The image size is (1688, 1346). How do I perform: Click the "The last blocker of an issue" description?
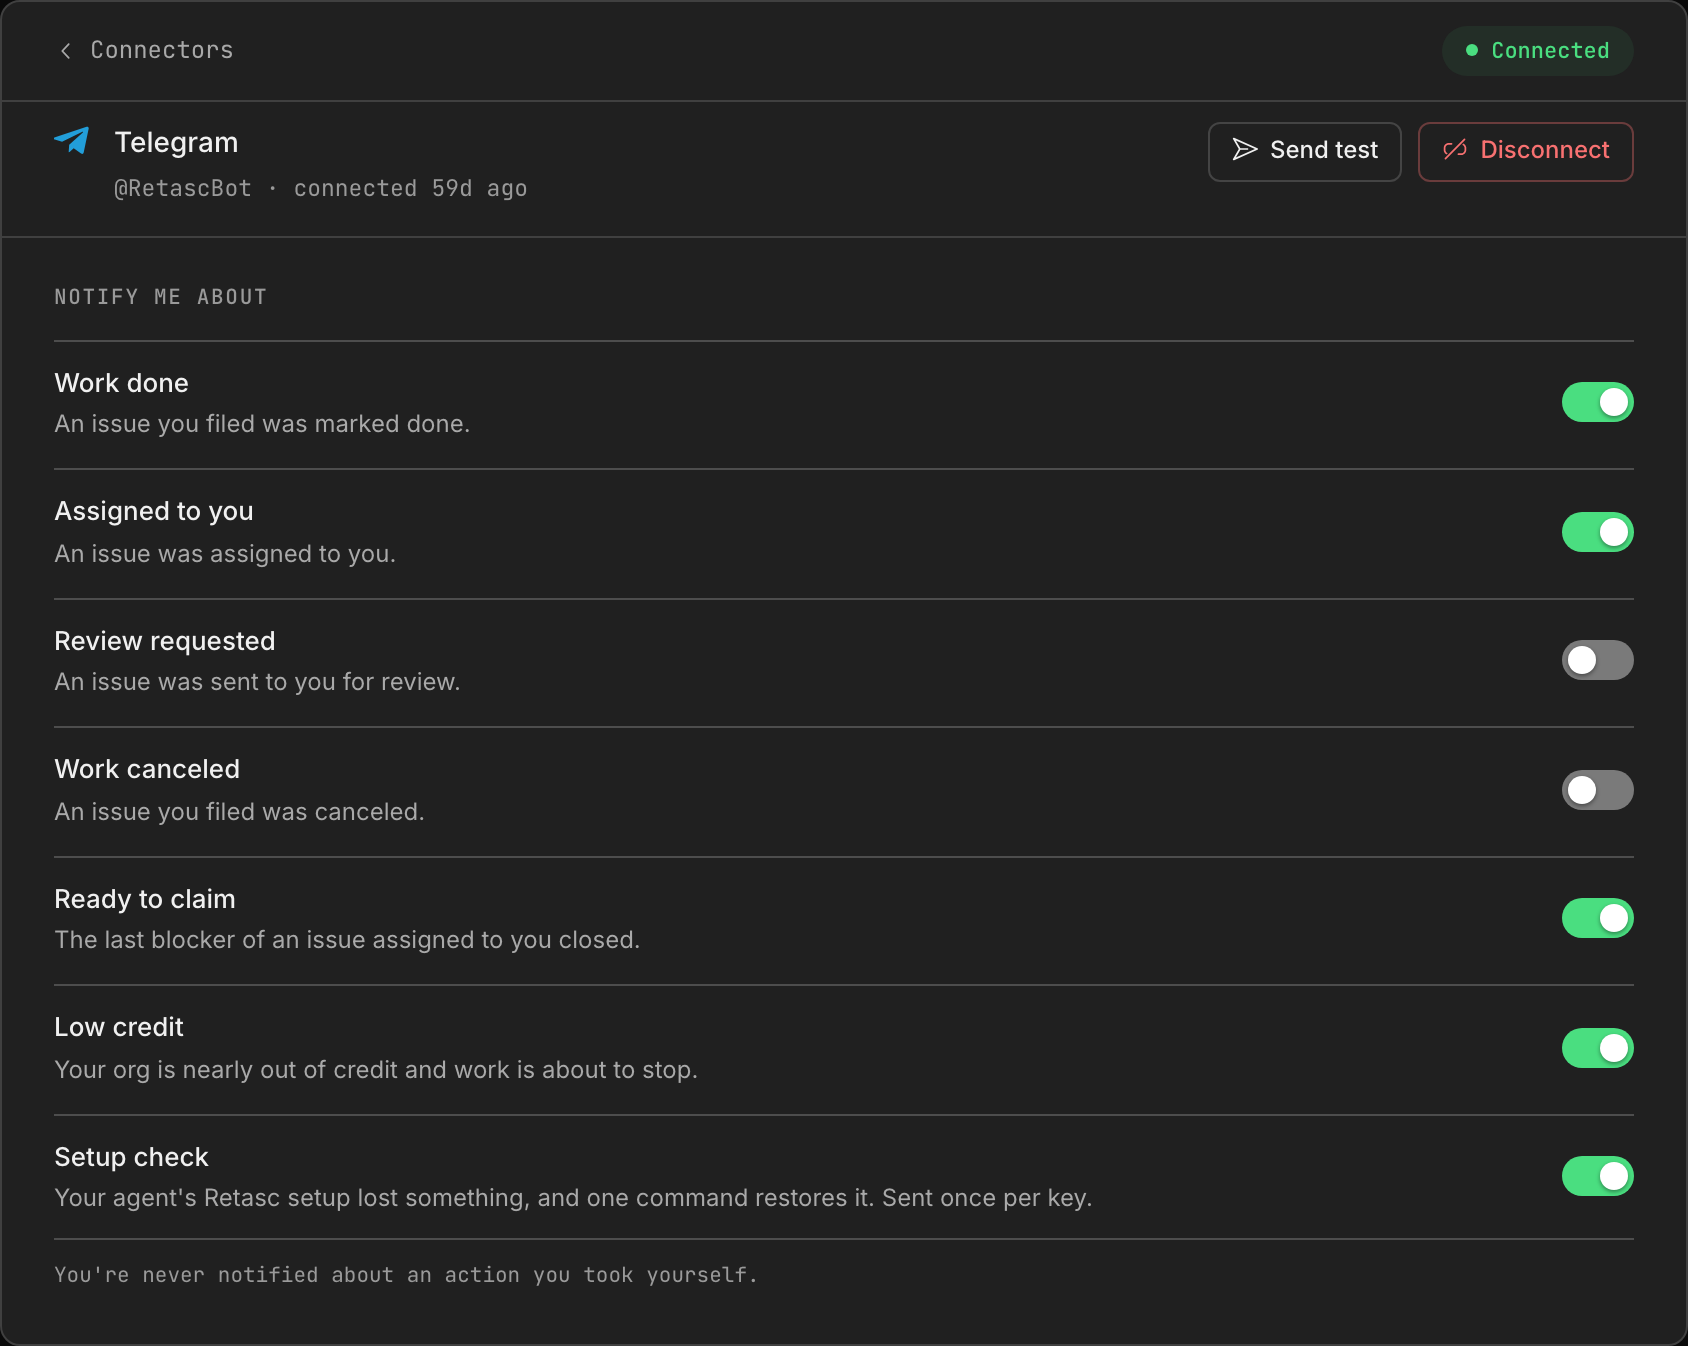tap(347, 940)
